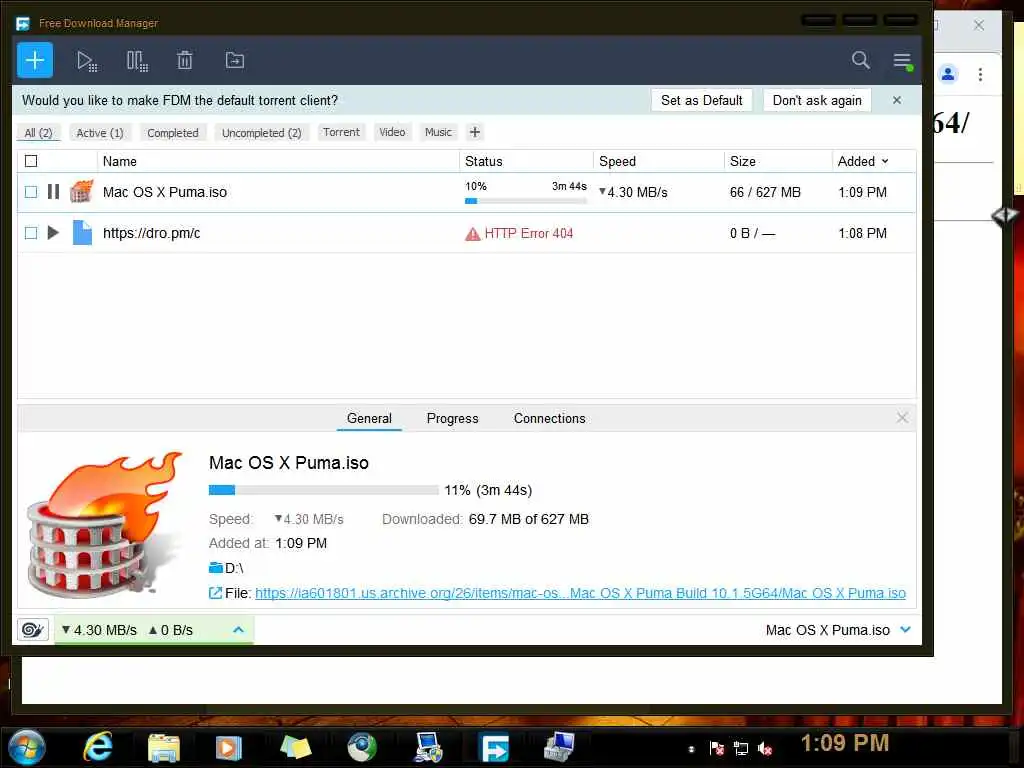Screen dimensions: 1024x768
Task: Click the 66 / 627 MB size cell
Action: [x=765, y=192]
